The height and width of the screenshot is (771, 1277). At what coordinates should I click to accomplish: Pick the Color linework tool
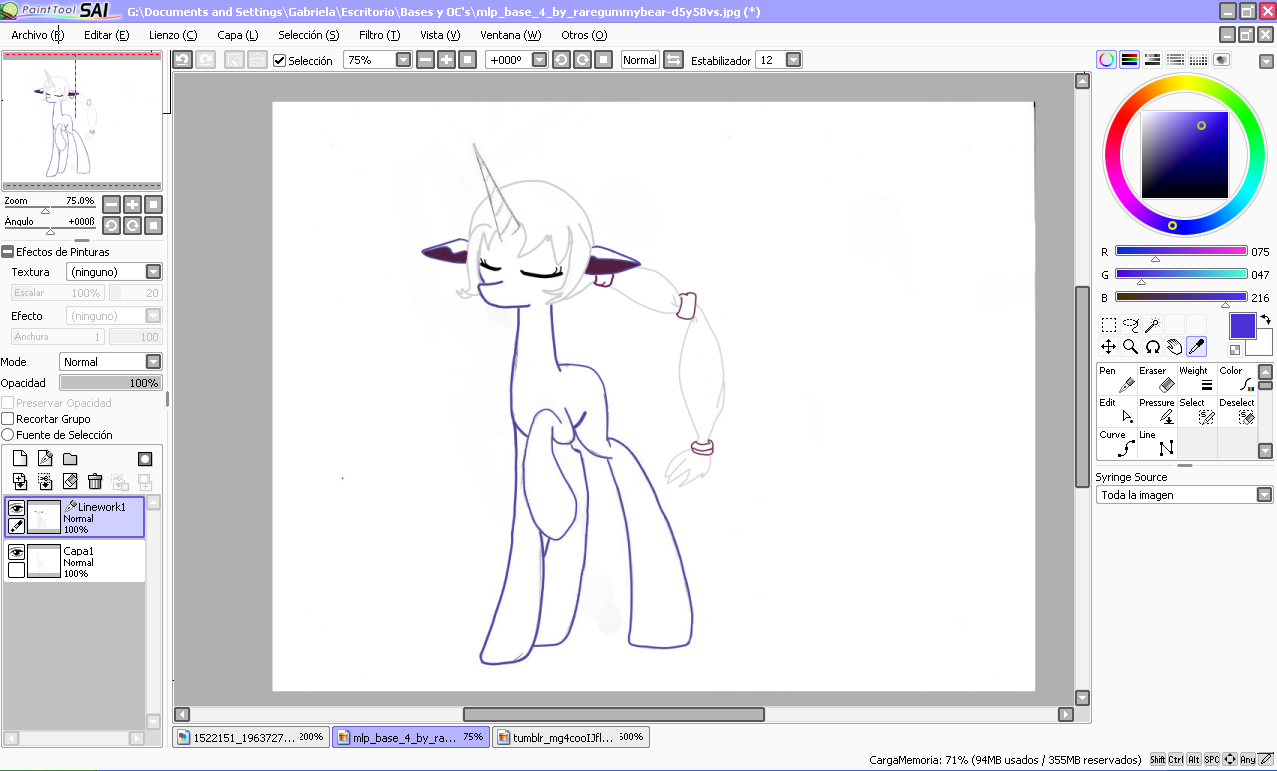(x=1236, y=379)
